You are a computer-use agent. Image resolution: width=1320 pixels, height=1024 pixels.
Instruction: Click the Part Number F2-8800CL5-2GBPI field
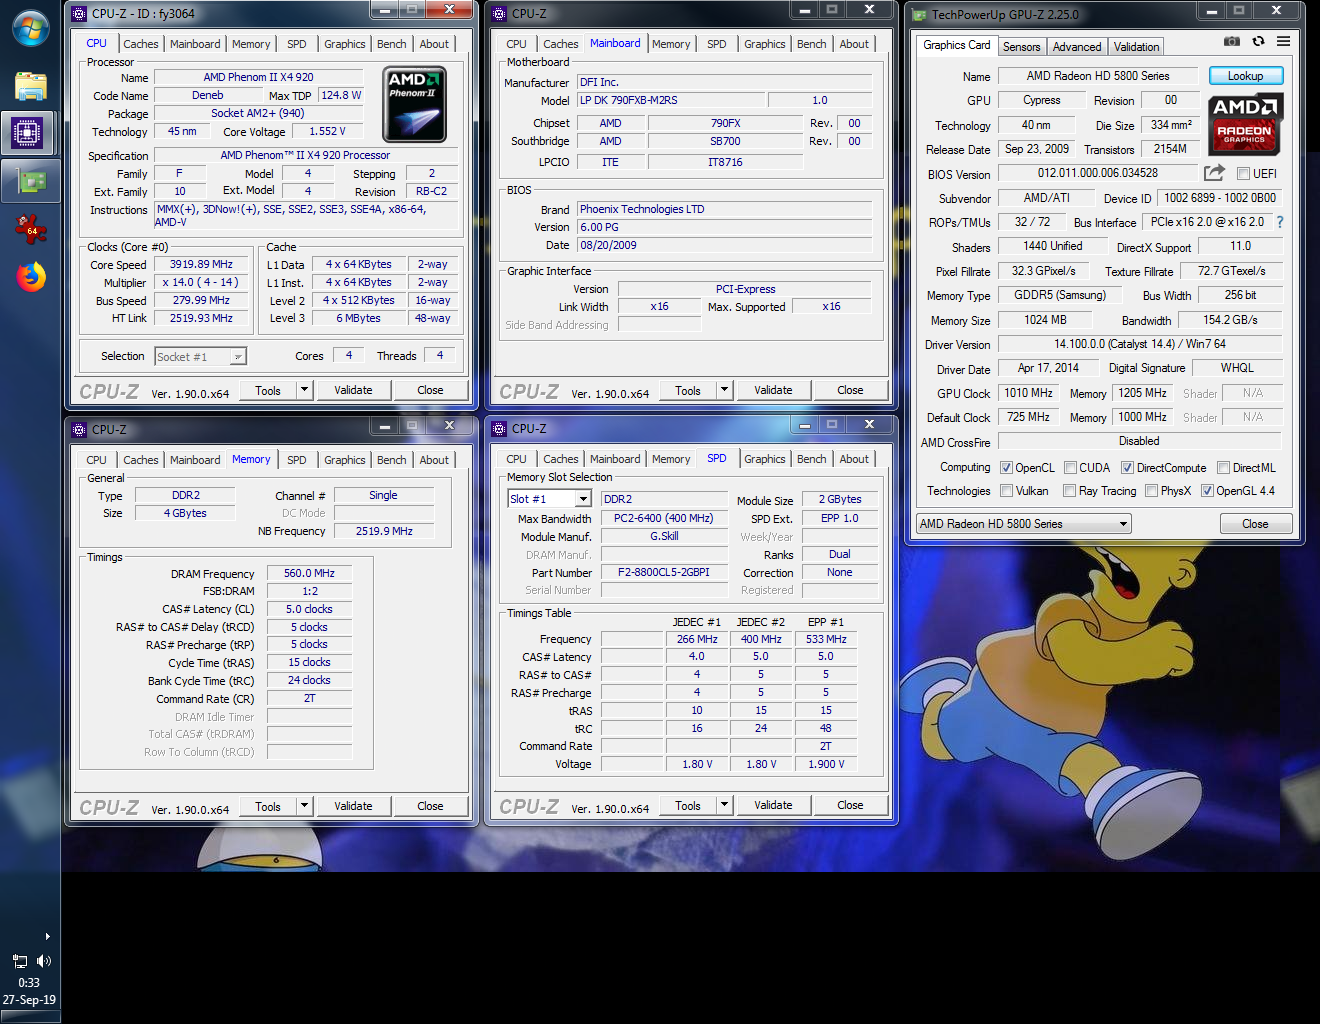point(663,573)
